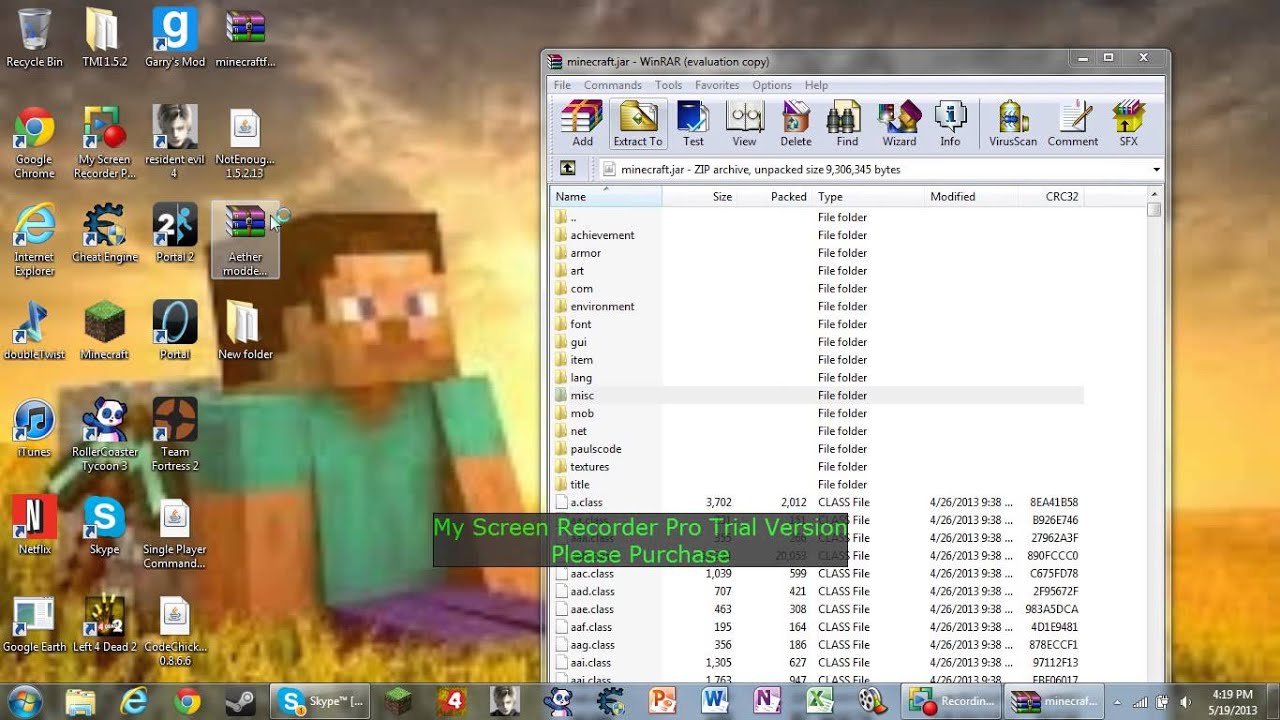Click the Add toolbar icon in WinRAR
The width and height of the screenshot is (1280, 720).
581,124
